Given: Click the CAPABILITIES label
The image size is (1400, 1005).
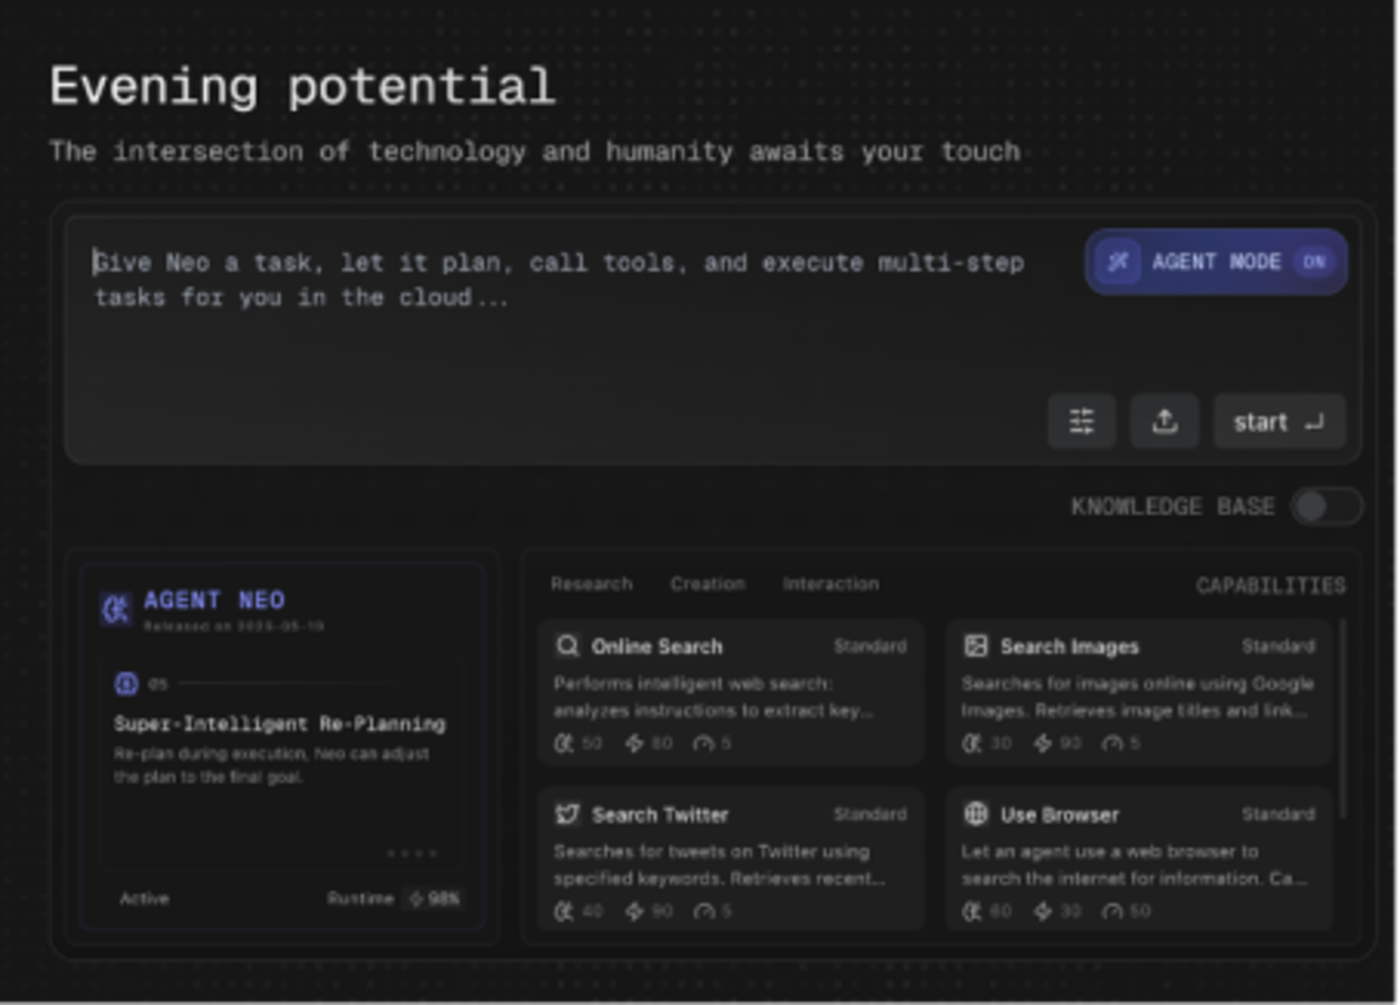Looking at the screenshot, I should click(x=1270, y=586).
